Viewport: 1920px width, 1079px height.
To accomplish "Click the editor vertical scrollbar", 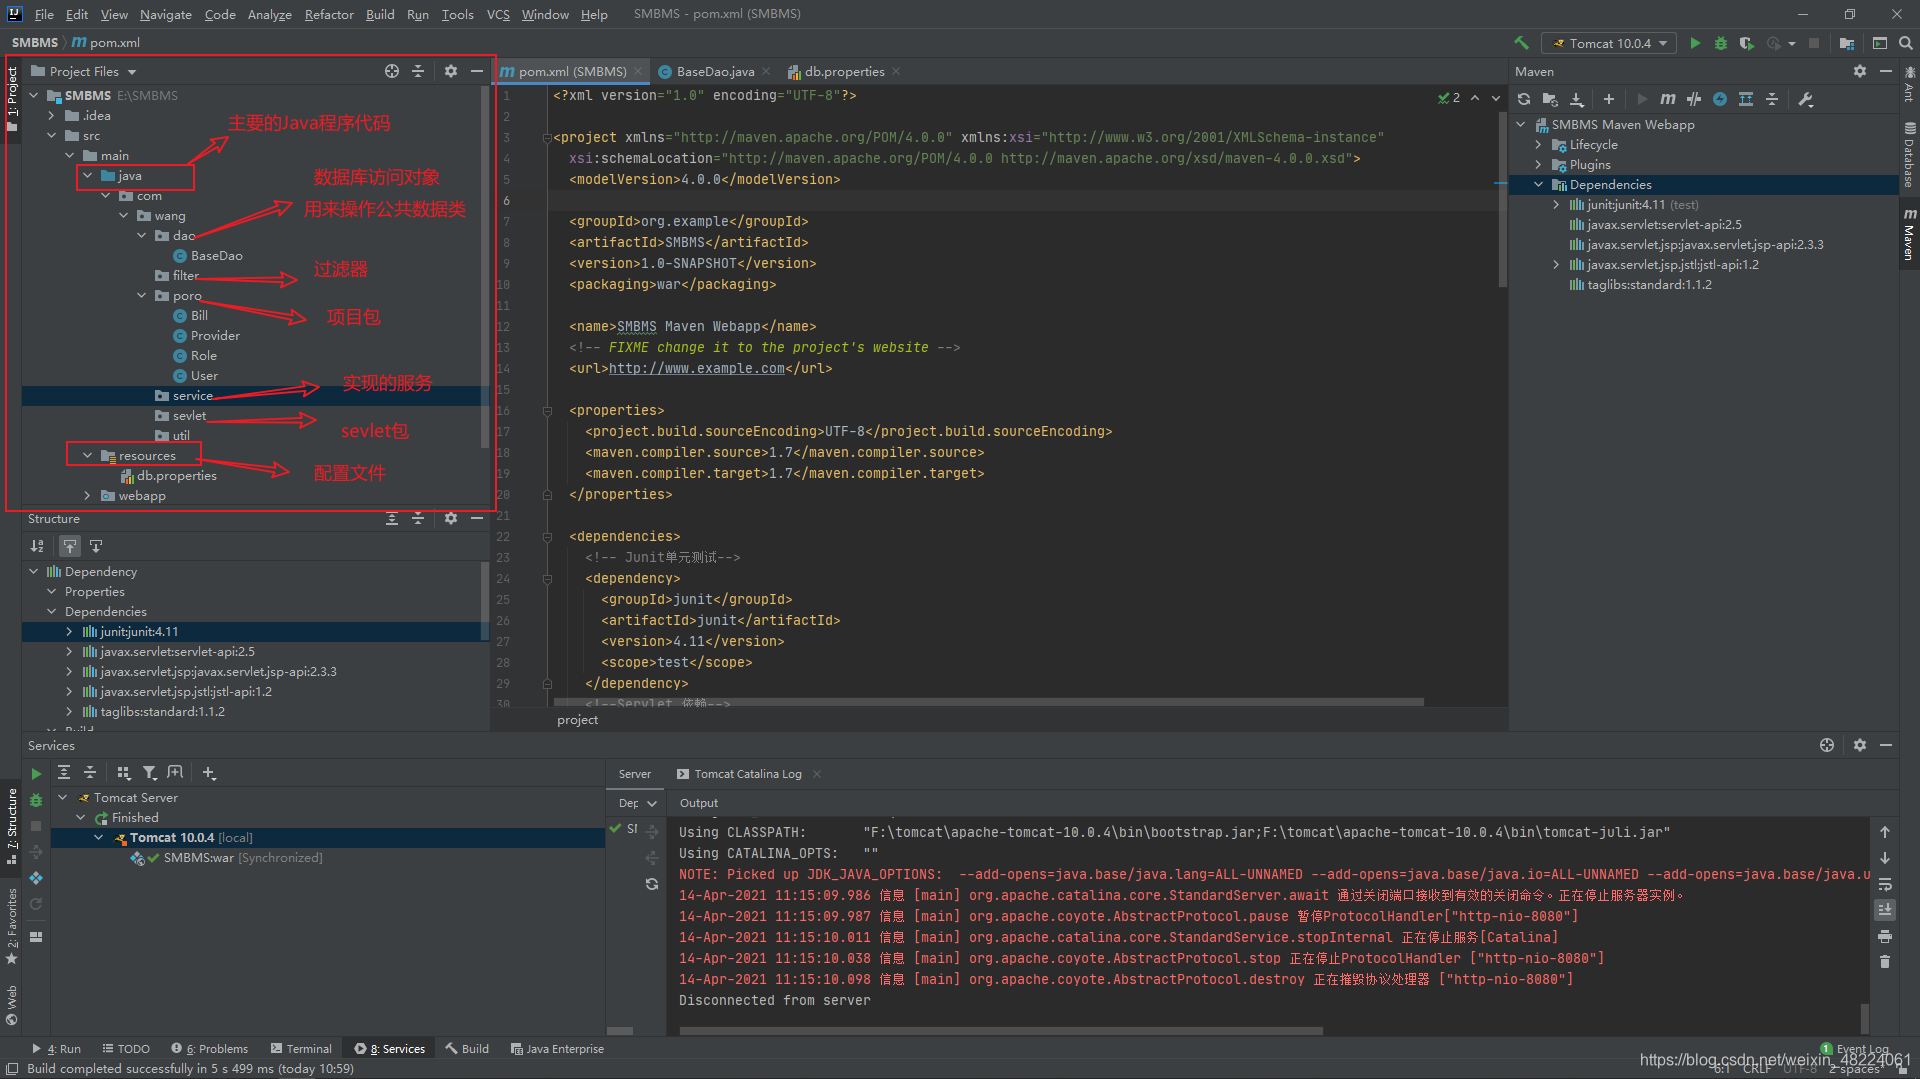I will (x=1502, y=200).
